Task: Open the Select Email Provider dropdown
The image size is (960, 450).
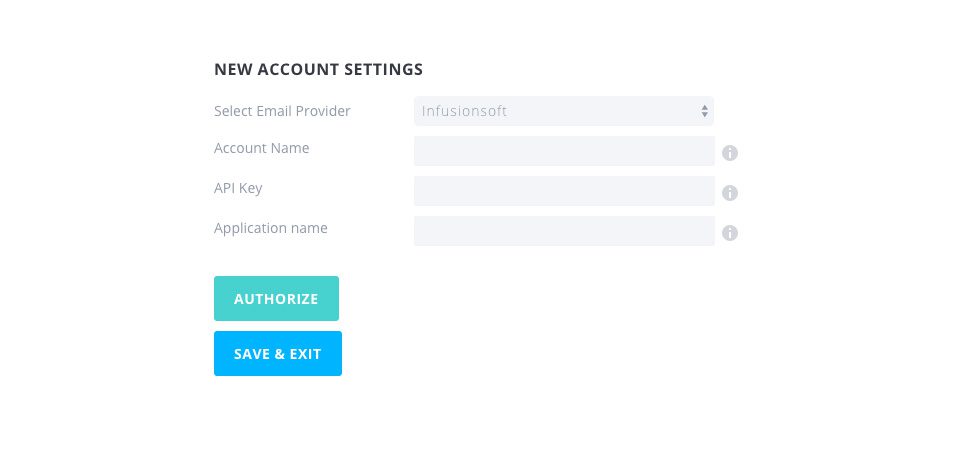Action: (563, 111)
